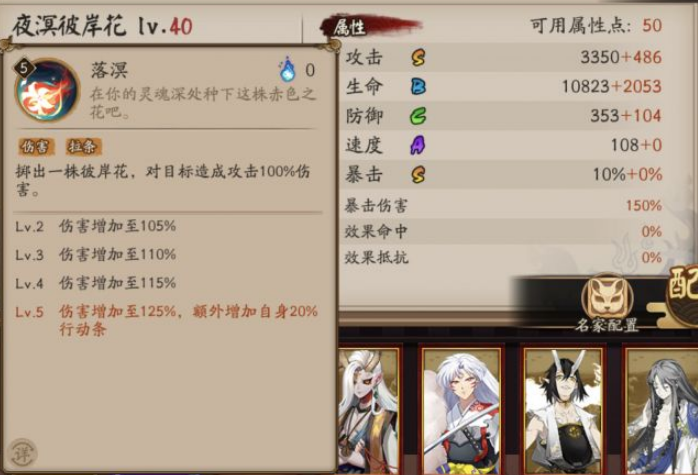Tap the 暴击伤害 150% row
698x475 pixels.
(x=503, y=206)
